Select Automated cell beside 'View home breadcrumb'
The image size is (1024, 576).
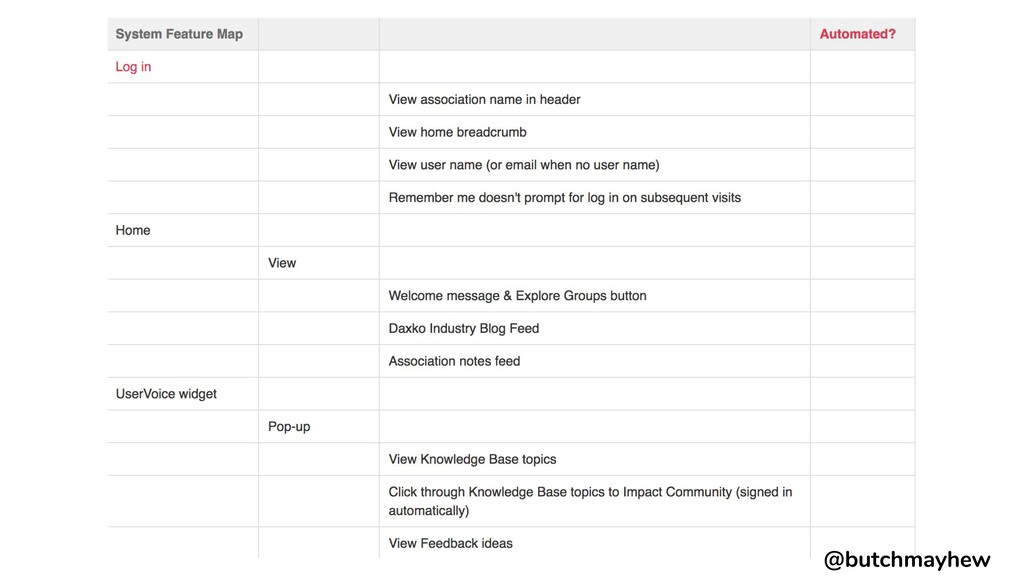[862, 132]
